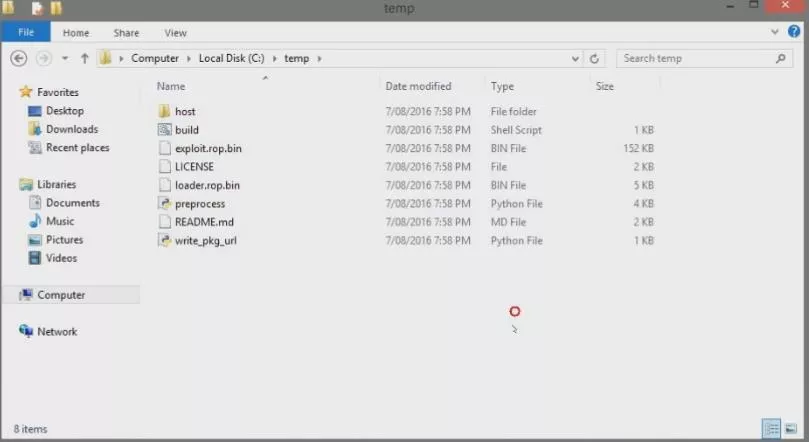Open the Share ribbon tab

(126, 33)
